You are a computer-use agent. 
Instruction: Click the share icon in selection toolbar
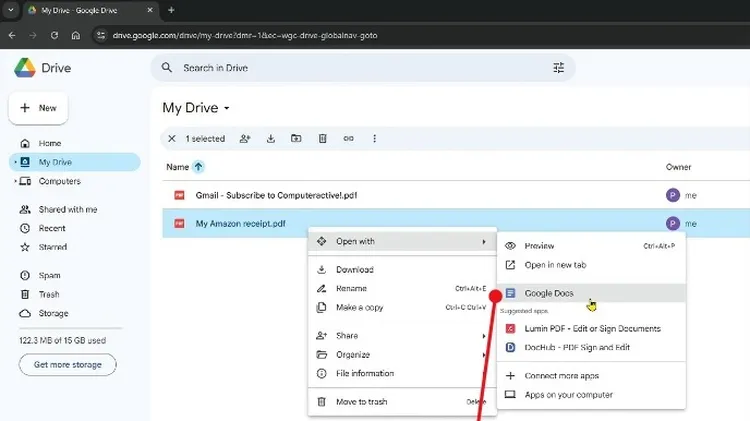click(x=245, y=139)
